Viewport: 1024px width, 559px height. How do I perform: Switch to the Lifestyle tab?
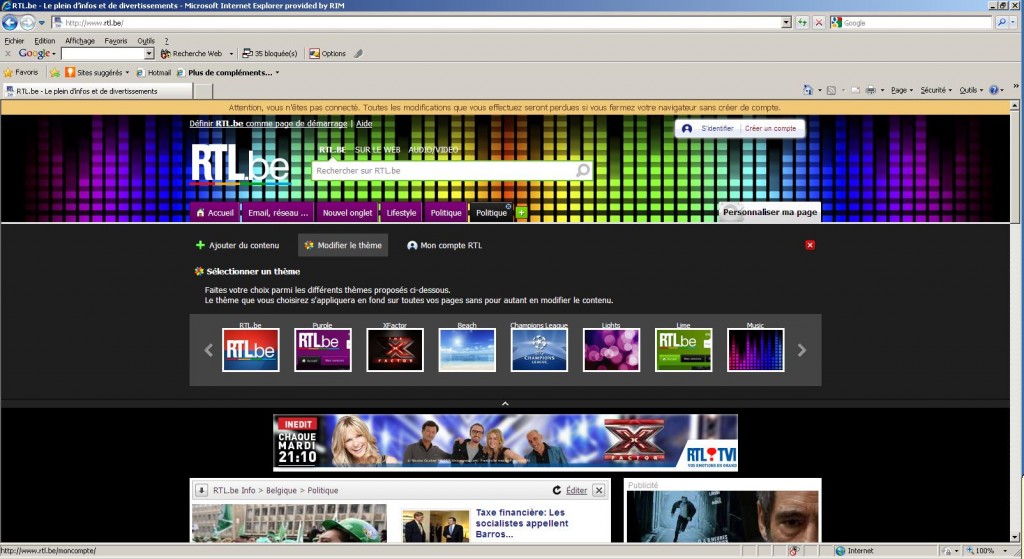coord(401,212)
